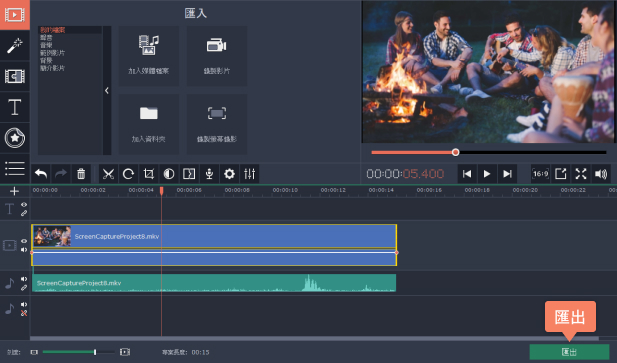This screenshot has height=363, width=617.
Task: Click the timeline zoom slider handle
Action: 95,352
